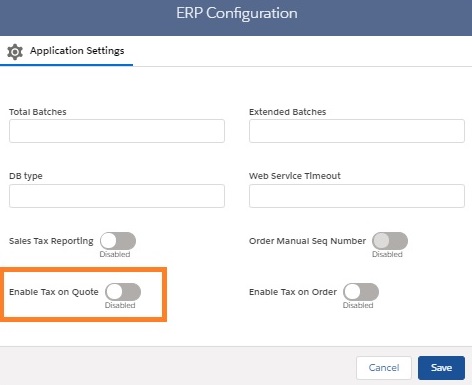
Task: Cancel the configuration dialog
Action: coord(384,368)
